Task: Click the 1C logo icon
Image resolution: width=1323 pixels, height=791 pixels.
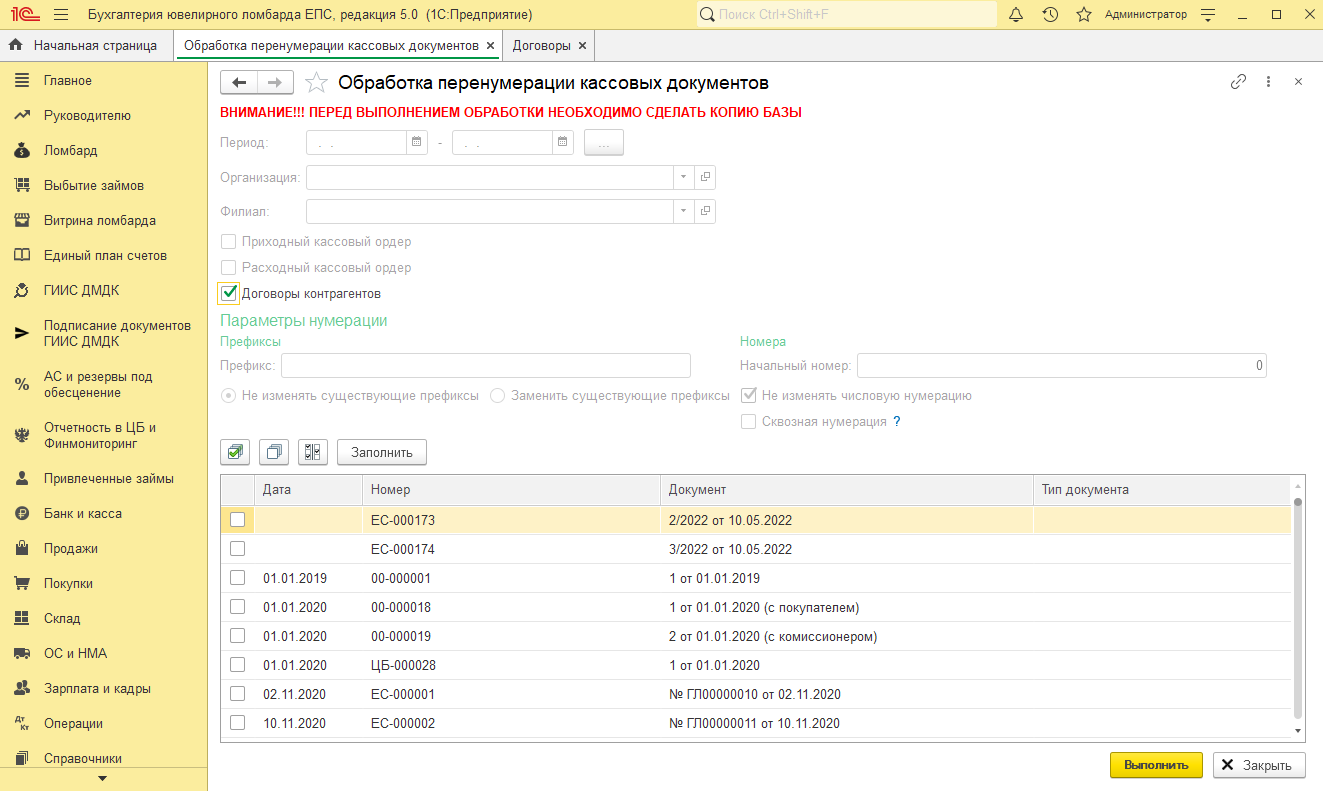Action: 24,15
